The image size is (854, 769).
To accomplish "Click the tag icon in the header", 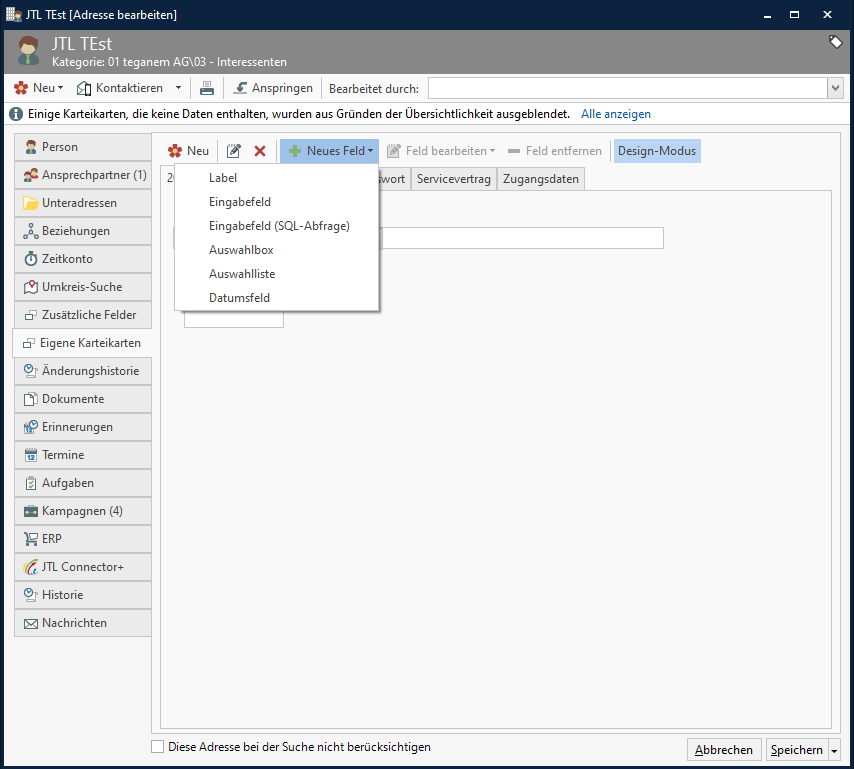I will 835,42.
